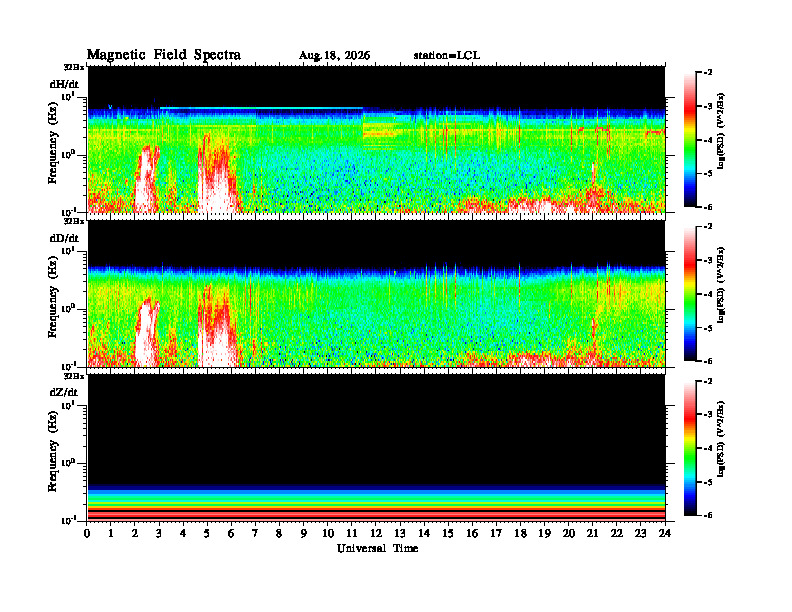Click hour "0" on the time axis

click(87, 534)
